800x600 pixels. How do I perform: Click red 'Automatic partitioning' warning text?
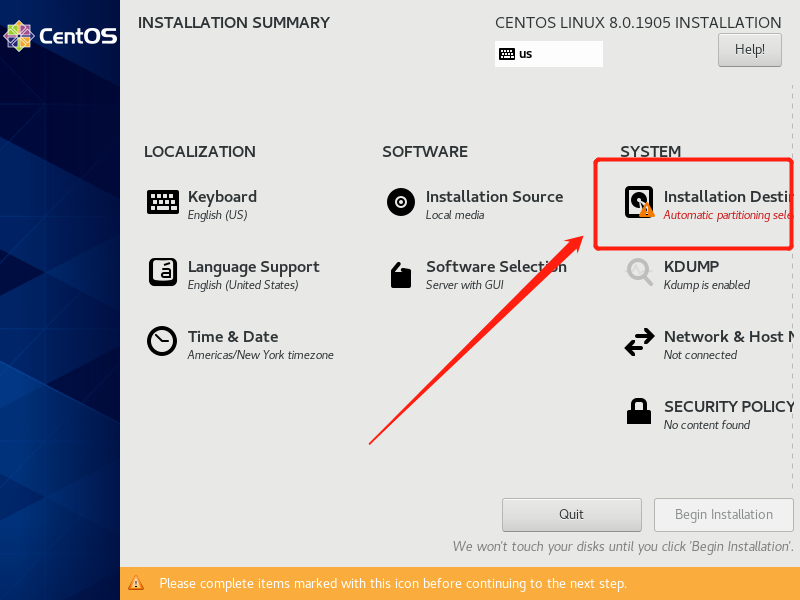pos(729,215)
